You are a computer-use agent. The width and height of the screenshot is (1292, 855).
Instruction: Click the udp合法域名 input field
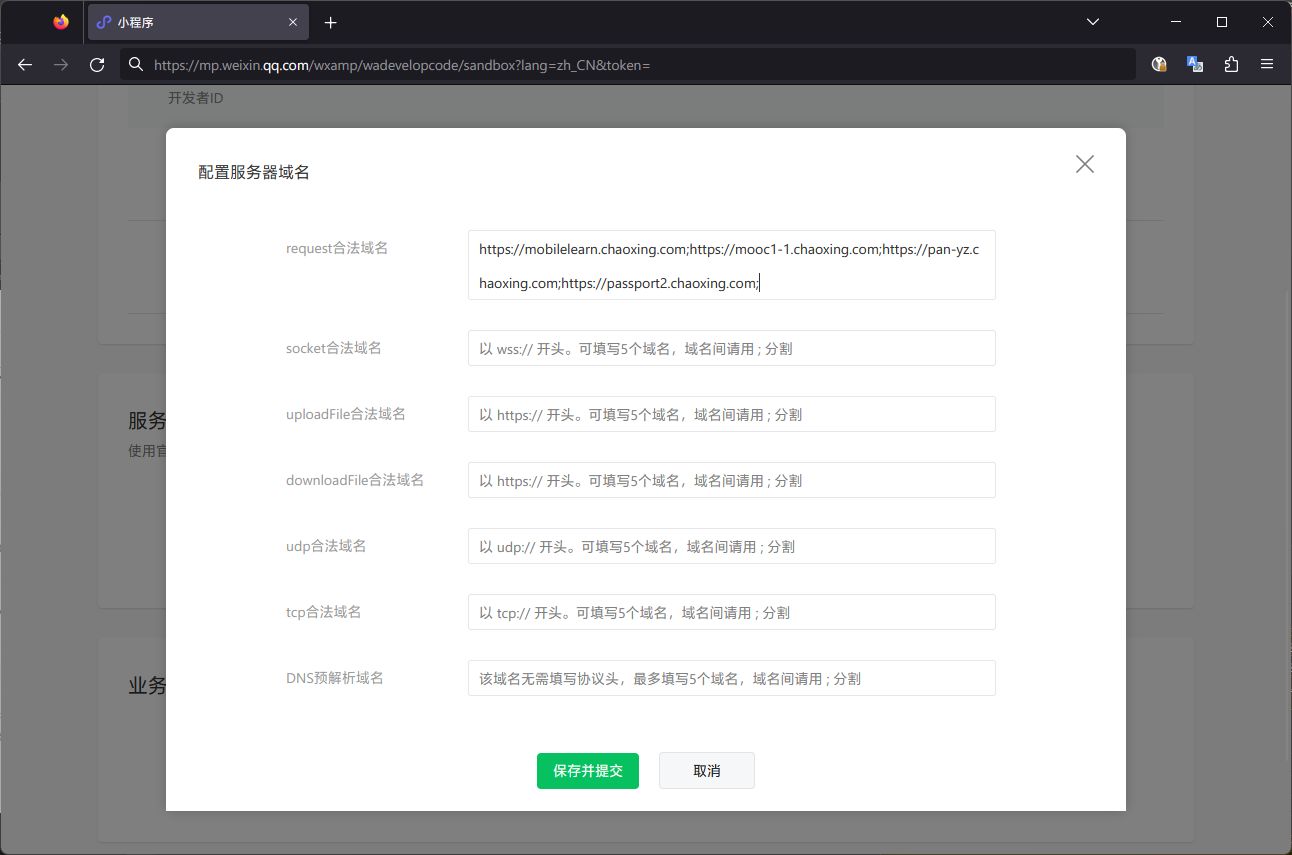click(x=732, y=546)
